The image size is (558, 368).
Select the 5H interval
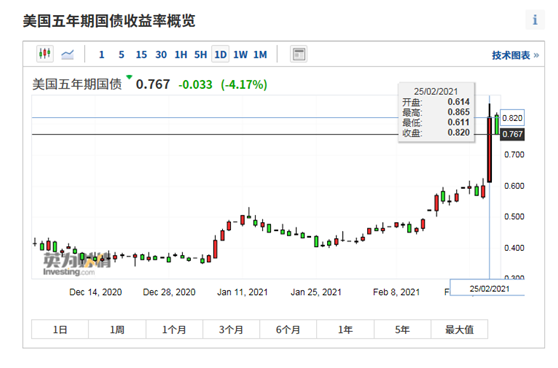[201, 55]
